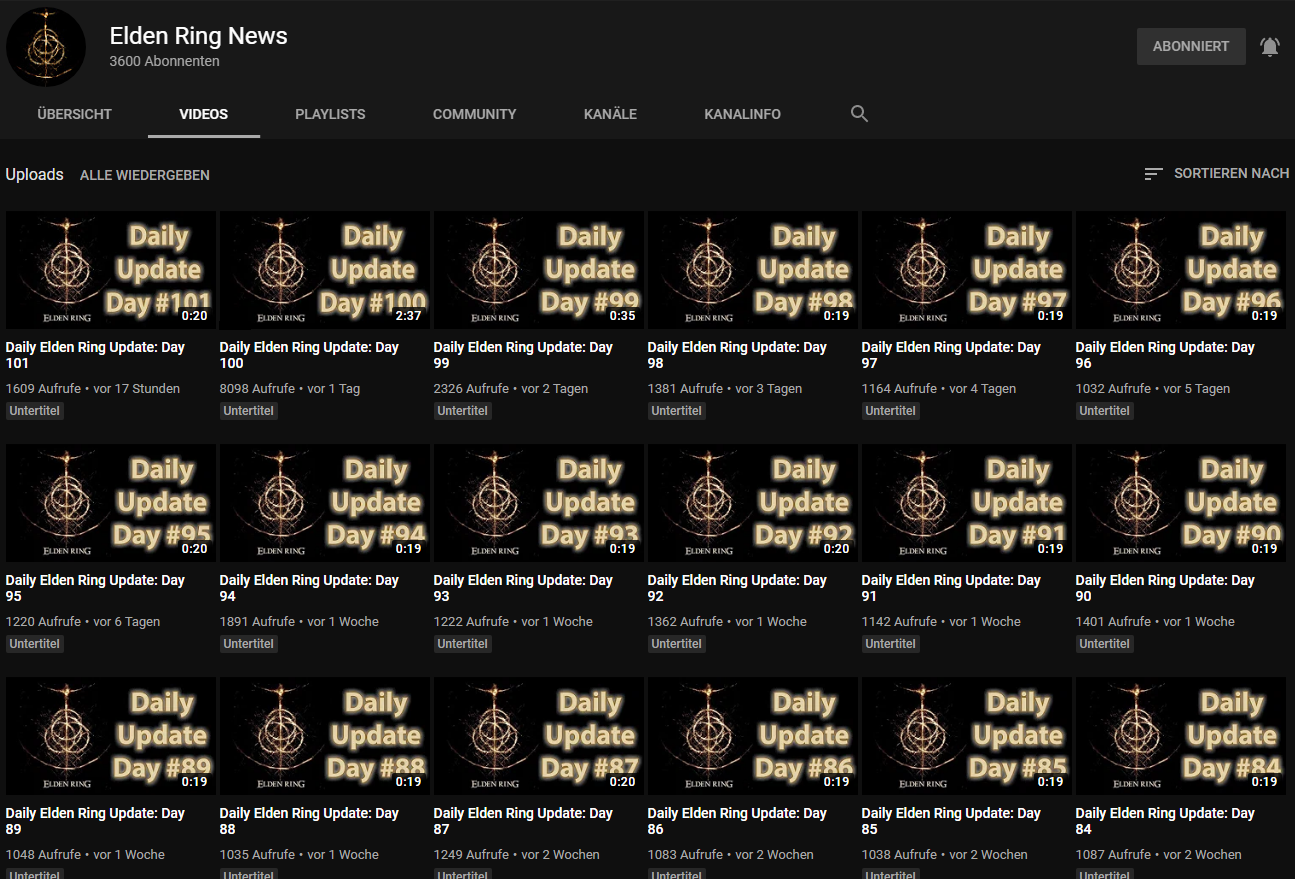
Task: Open the Day #88 video thumbnail
Action: pos(325,736)
